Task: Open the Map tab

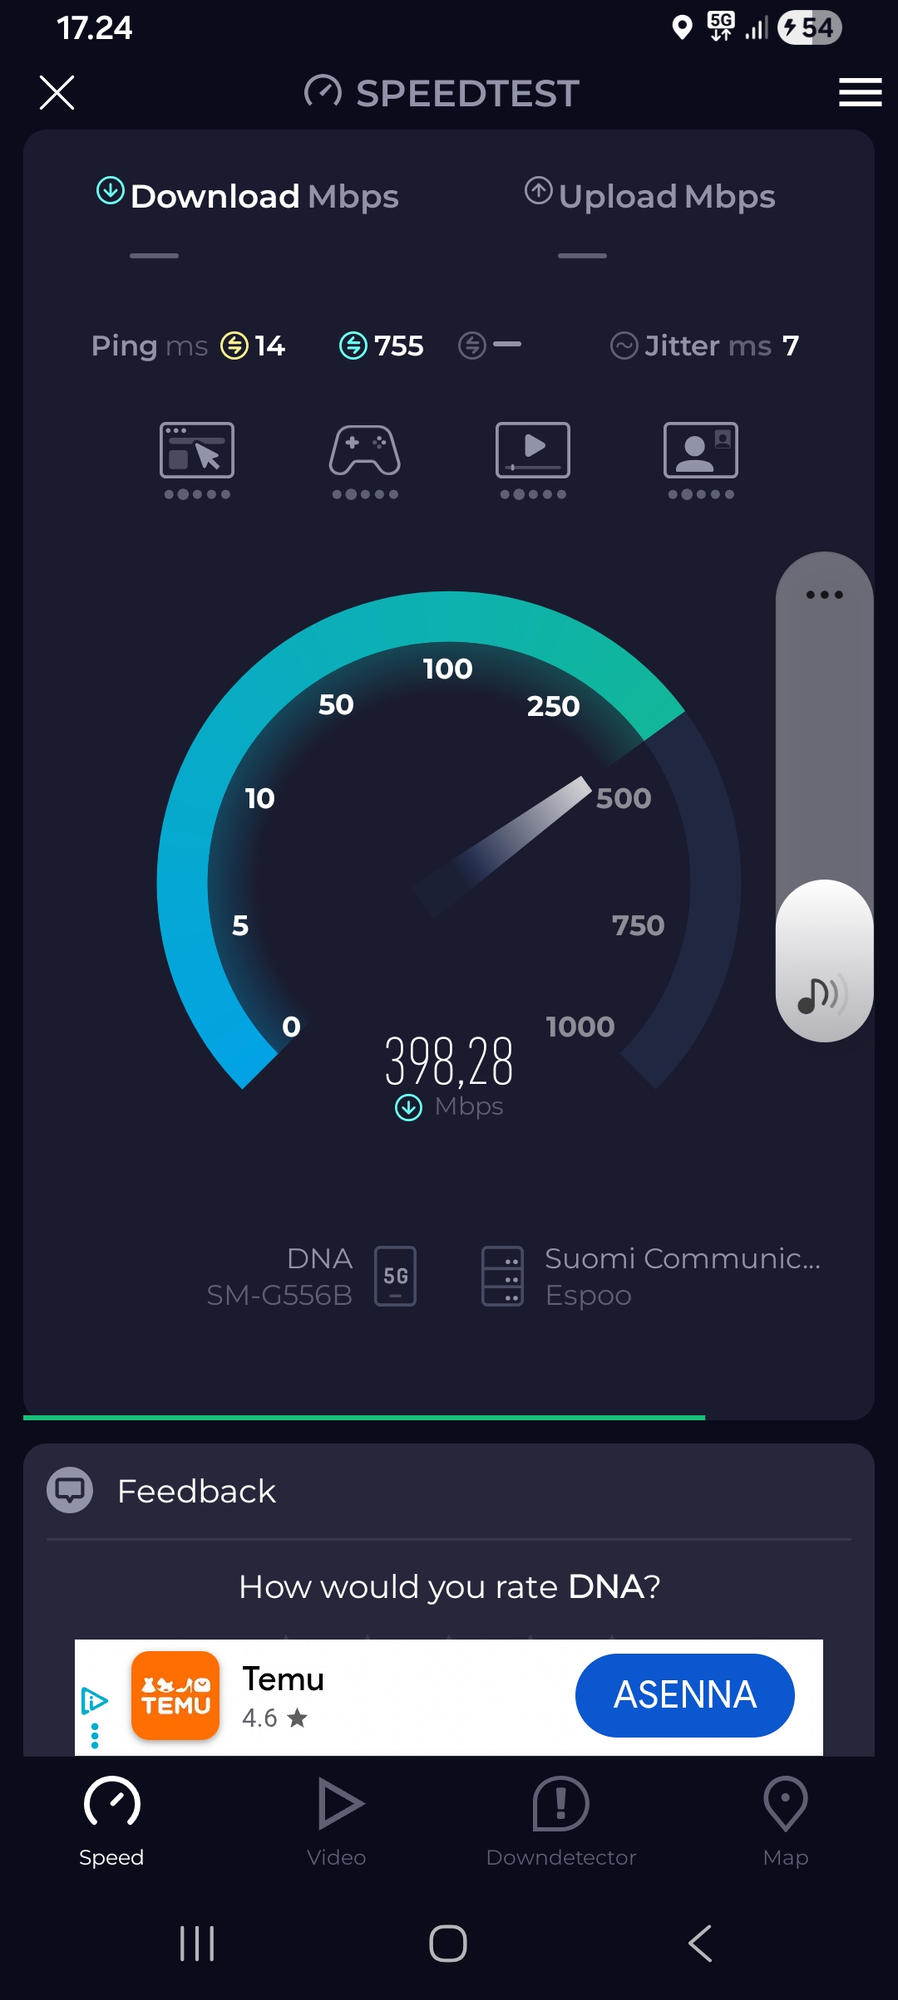Action: pyautogui.click(x=785, y=1822)
